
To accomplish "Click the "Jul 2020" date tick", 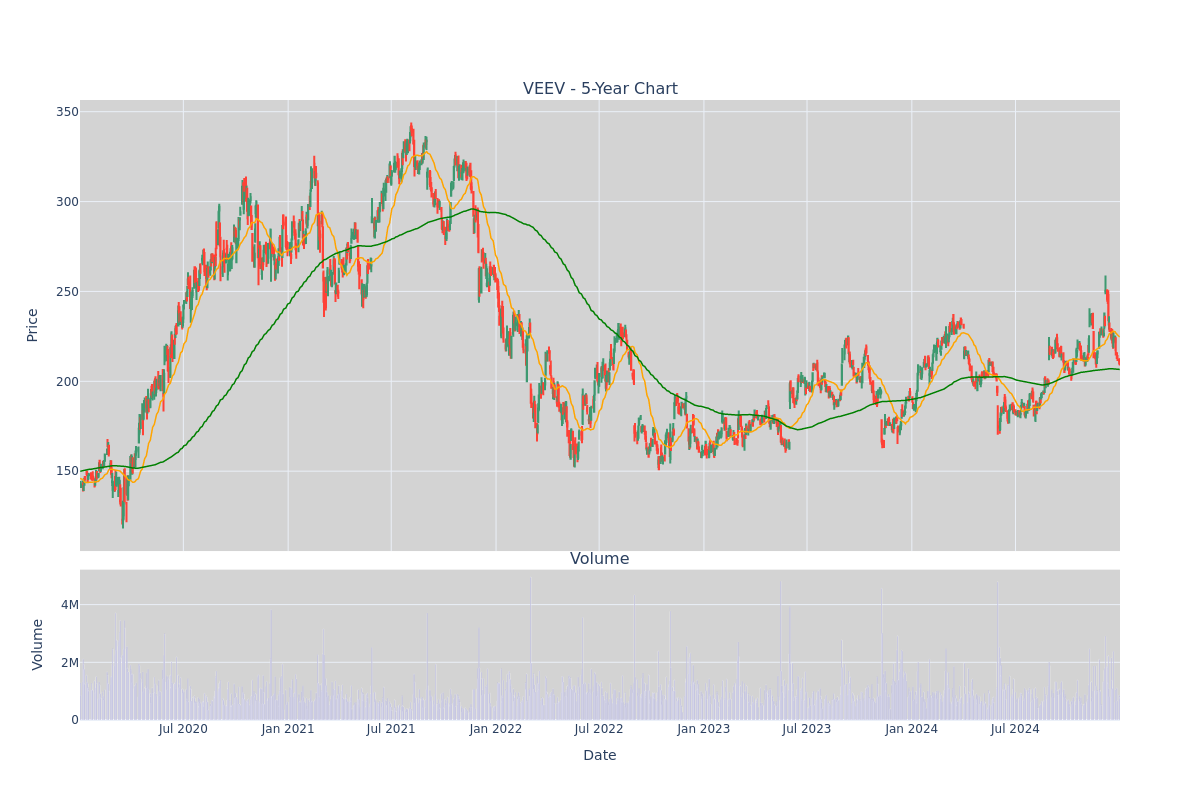I will [x=183, y=729].
